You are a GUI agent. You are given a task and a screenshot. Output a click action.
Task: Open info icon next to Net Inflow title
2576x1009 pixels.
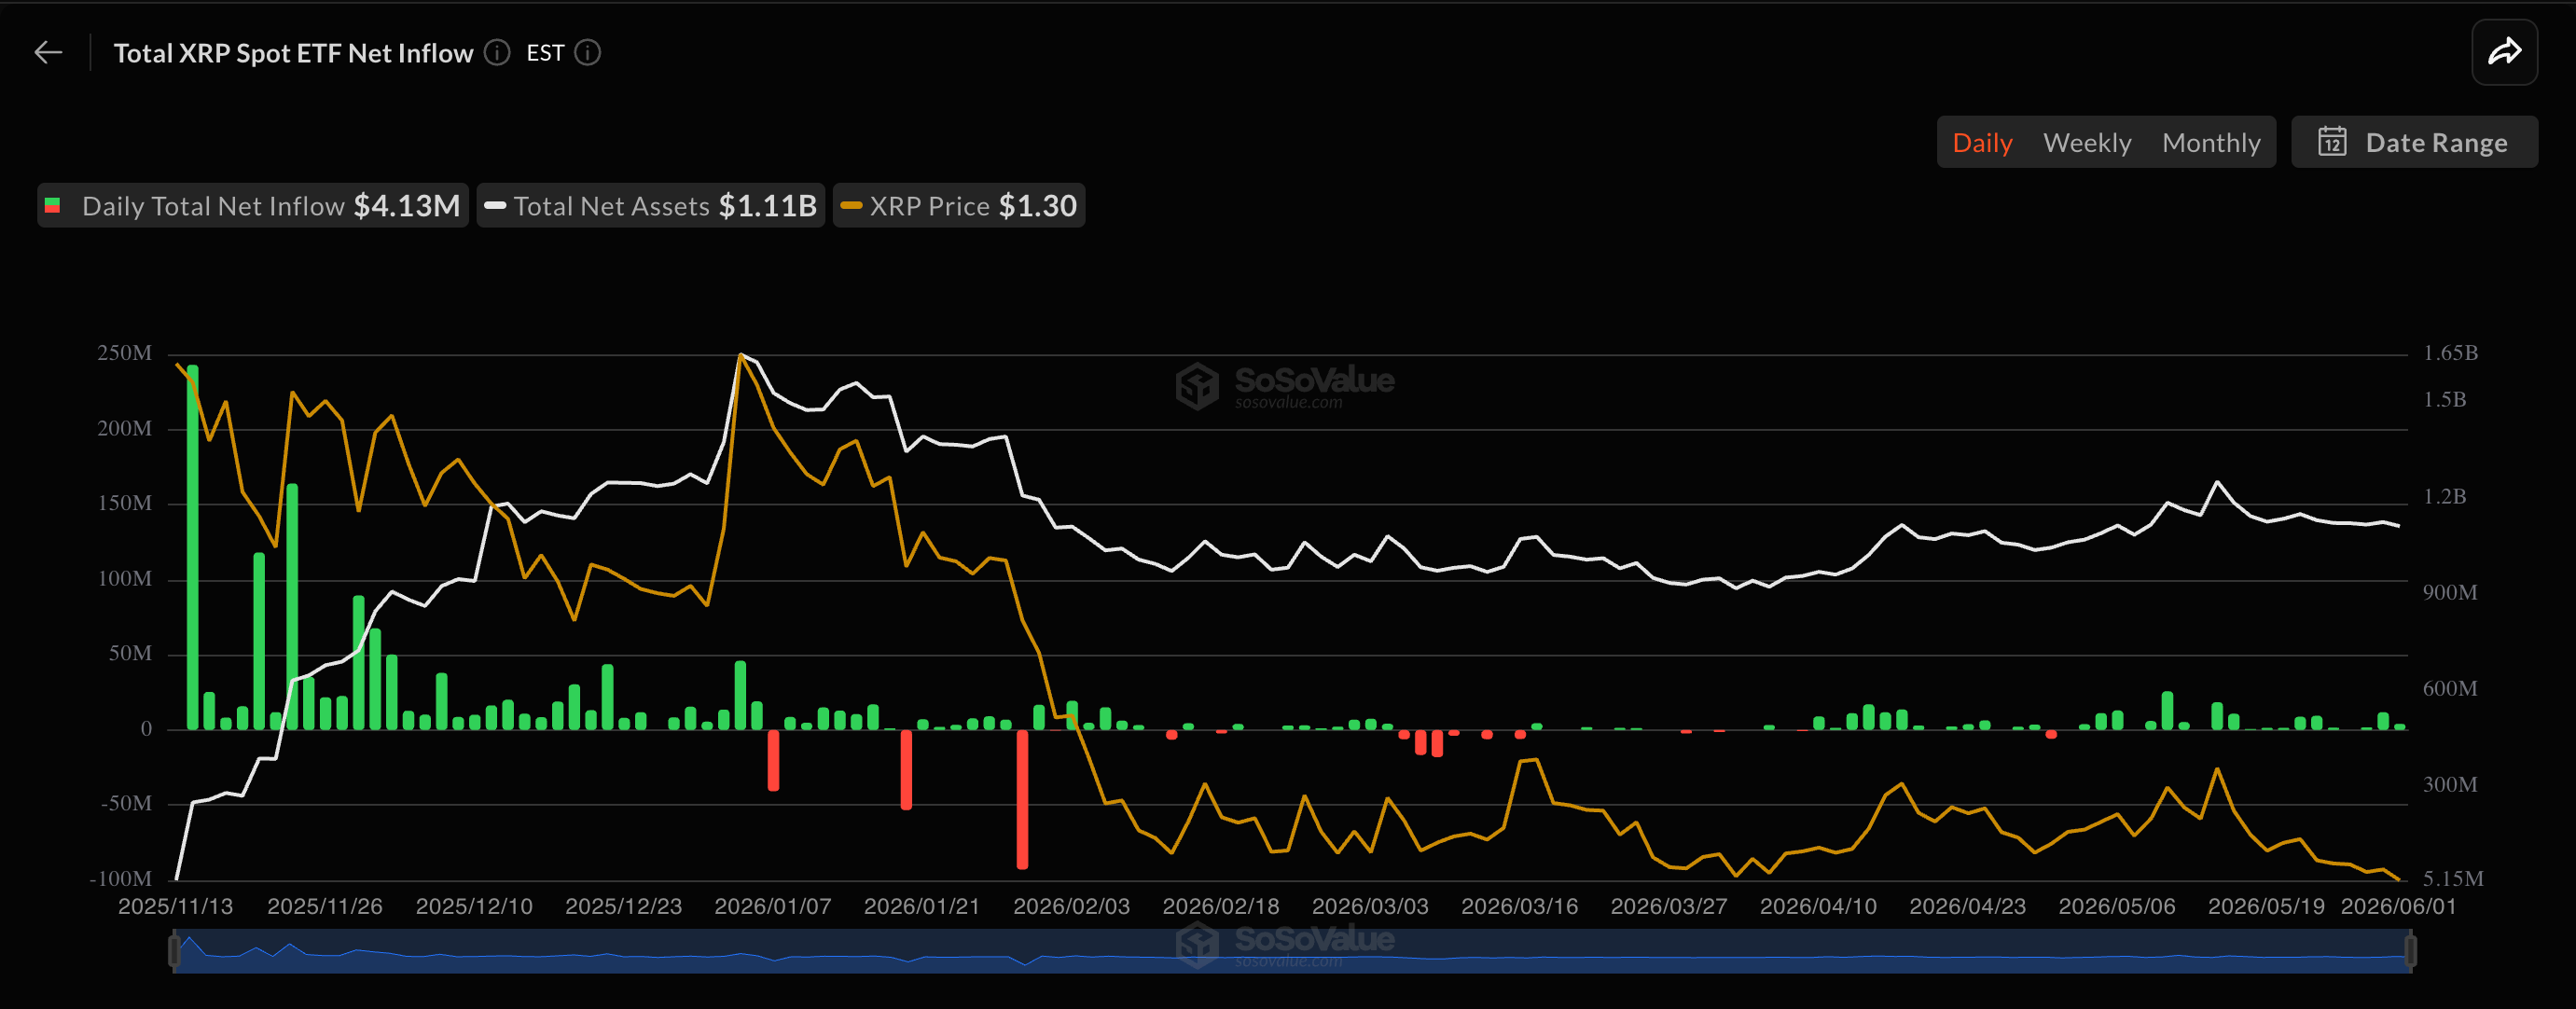pos(497,53)
